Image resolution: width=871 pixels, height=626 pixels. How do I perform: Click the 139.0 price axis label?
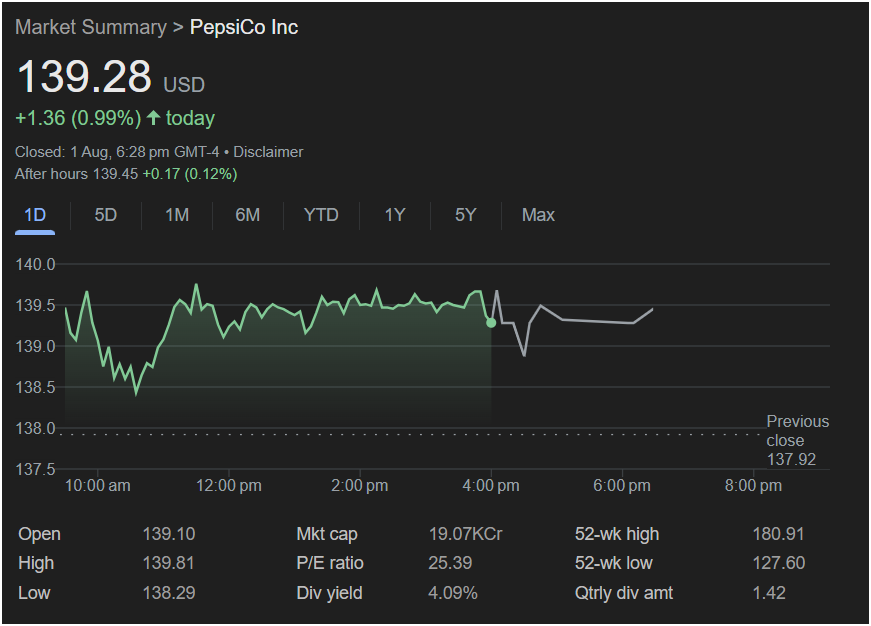tap(36, 347)
